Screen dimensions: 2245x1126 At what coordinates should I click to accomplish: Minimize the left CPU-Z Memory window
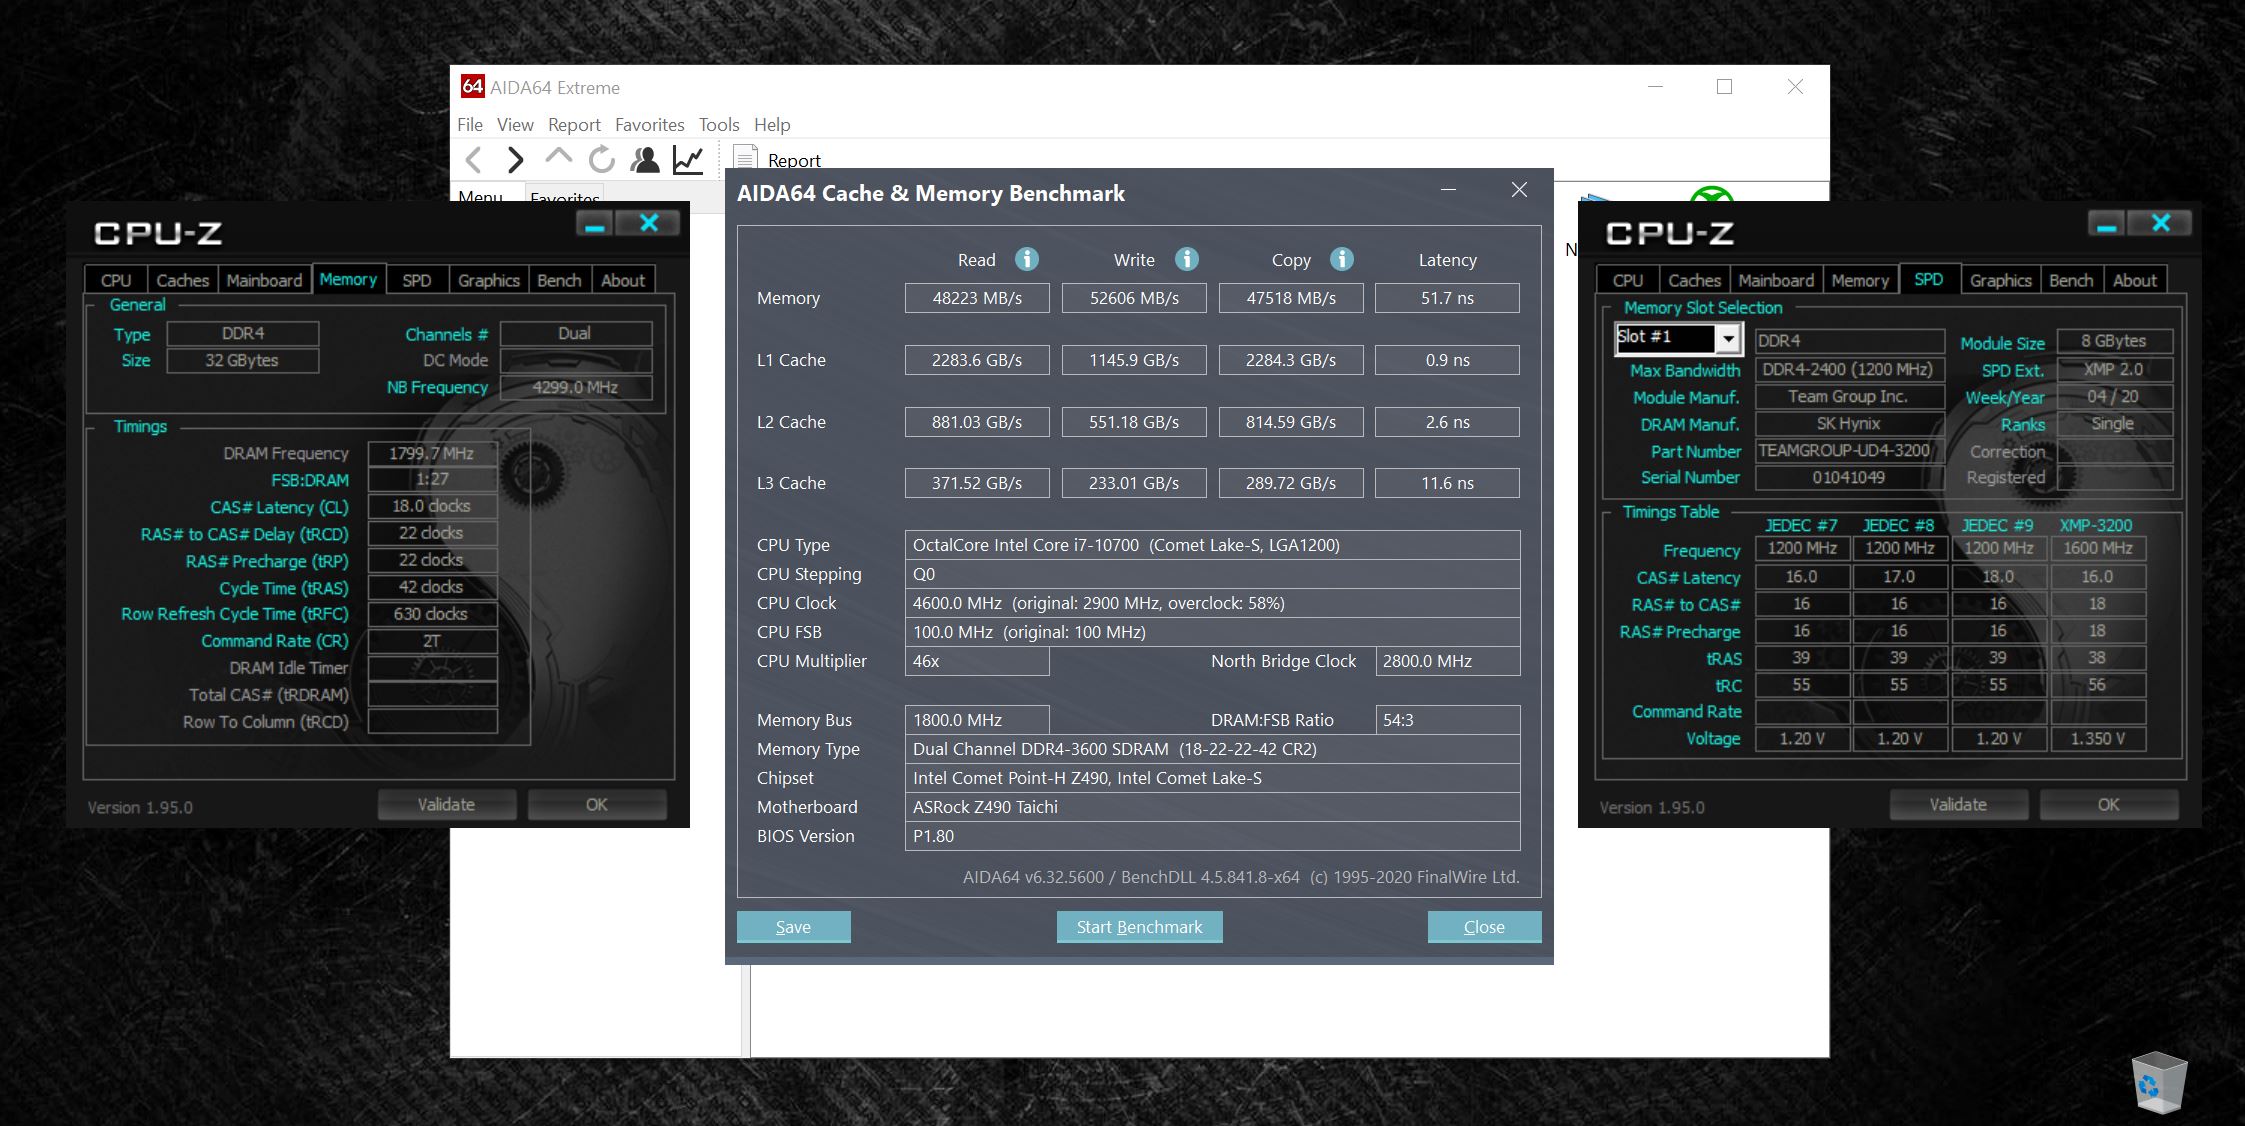pos(594,224)
